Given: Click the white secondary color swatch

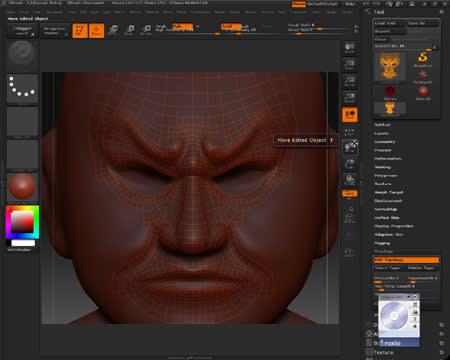Looking at the screenshot, I should tap(23, 243).
